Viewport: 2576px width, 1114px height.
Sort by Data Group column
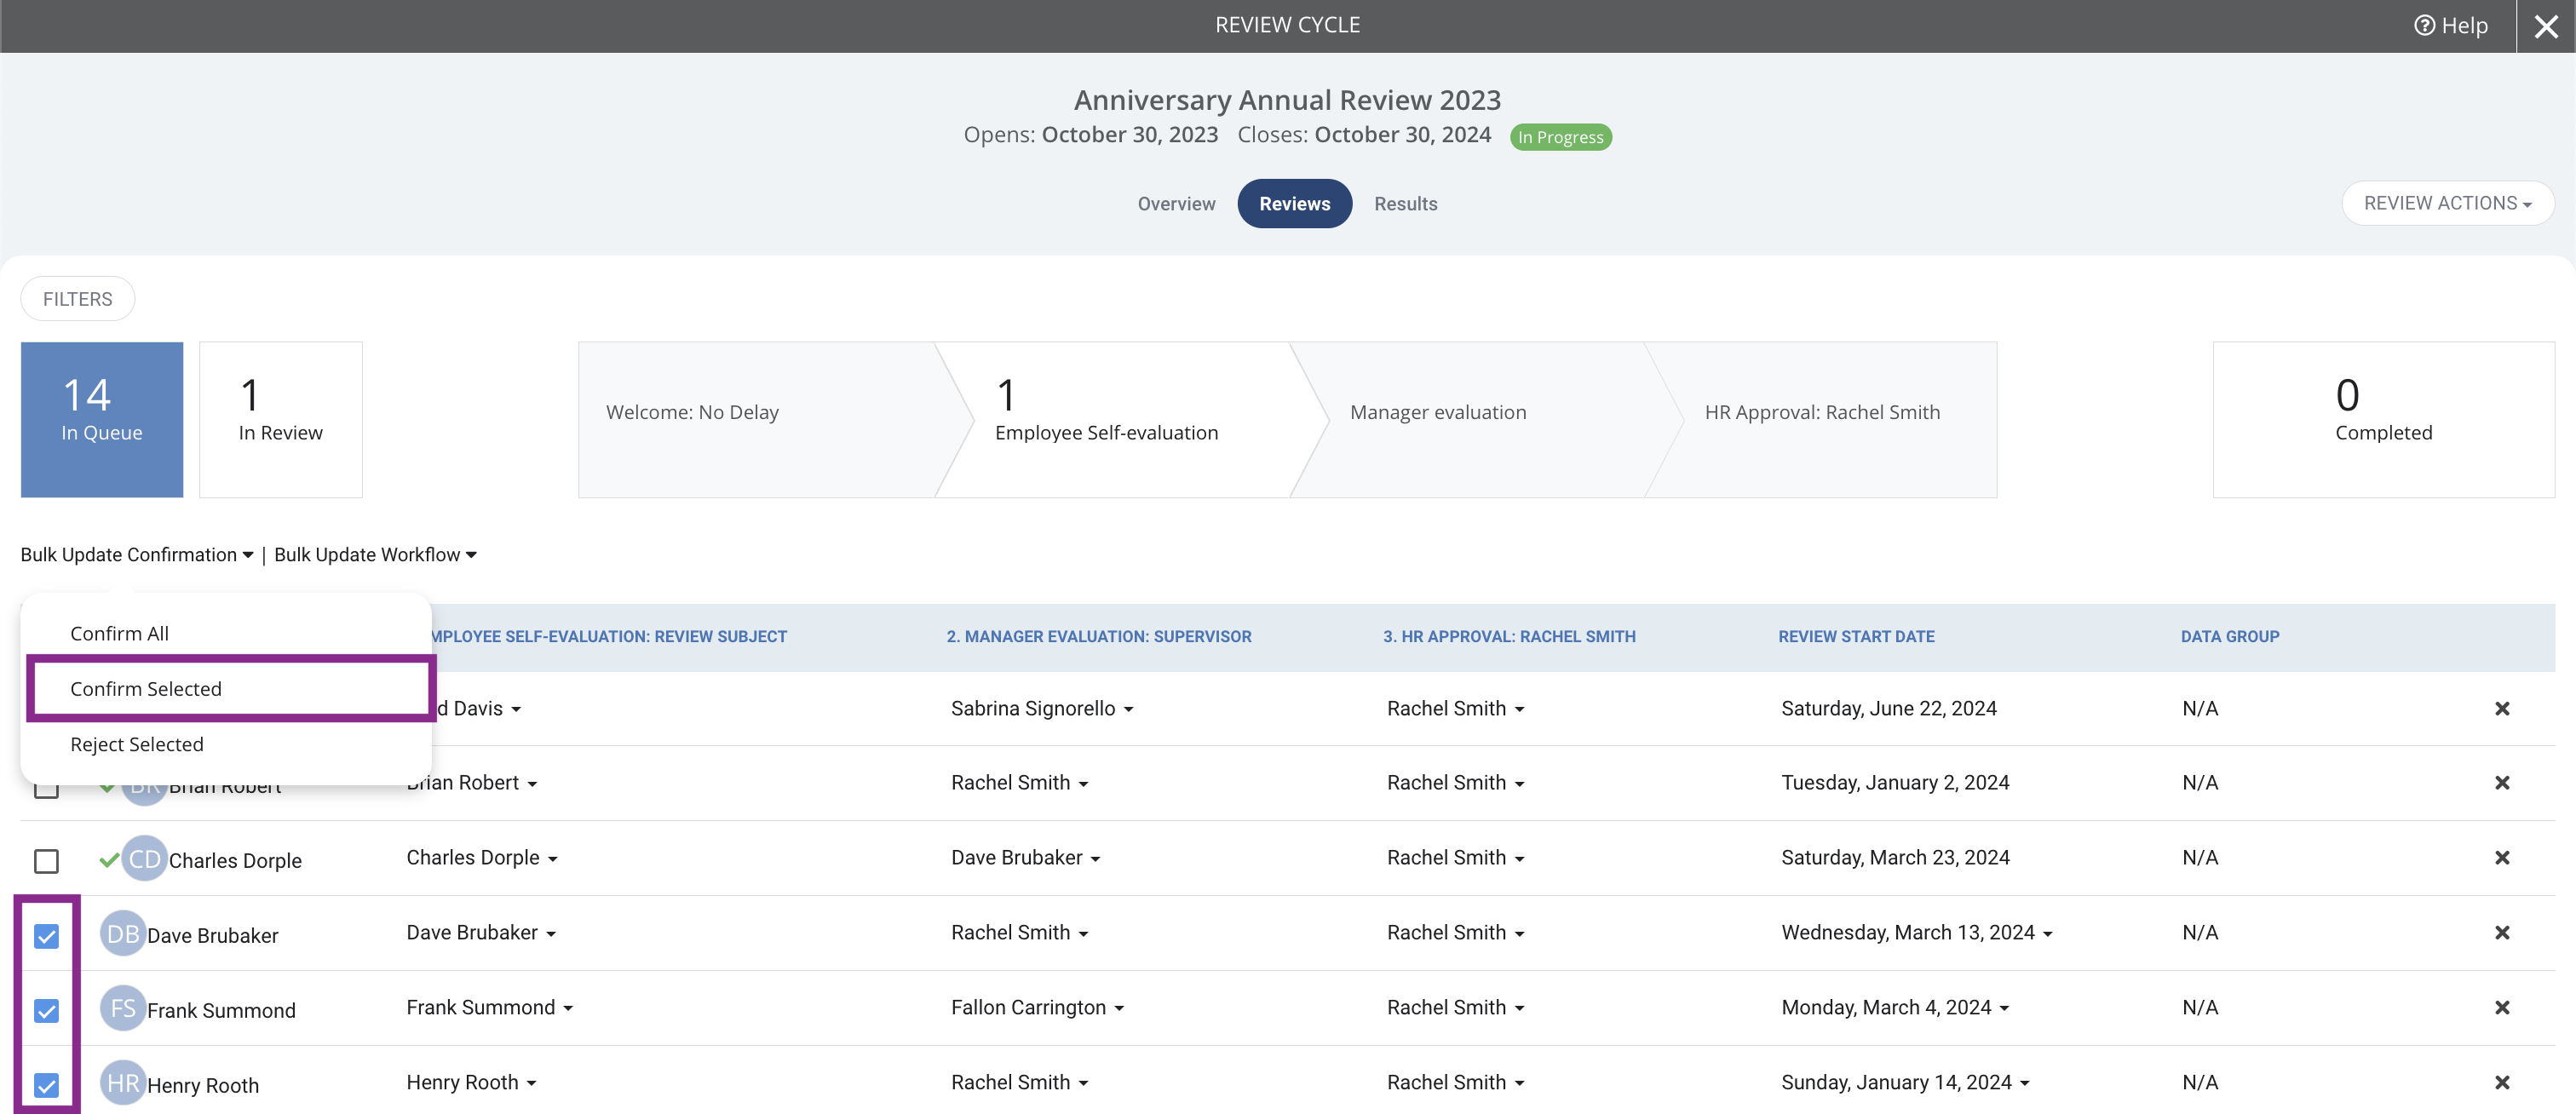(x=2230, y=637)
